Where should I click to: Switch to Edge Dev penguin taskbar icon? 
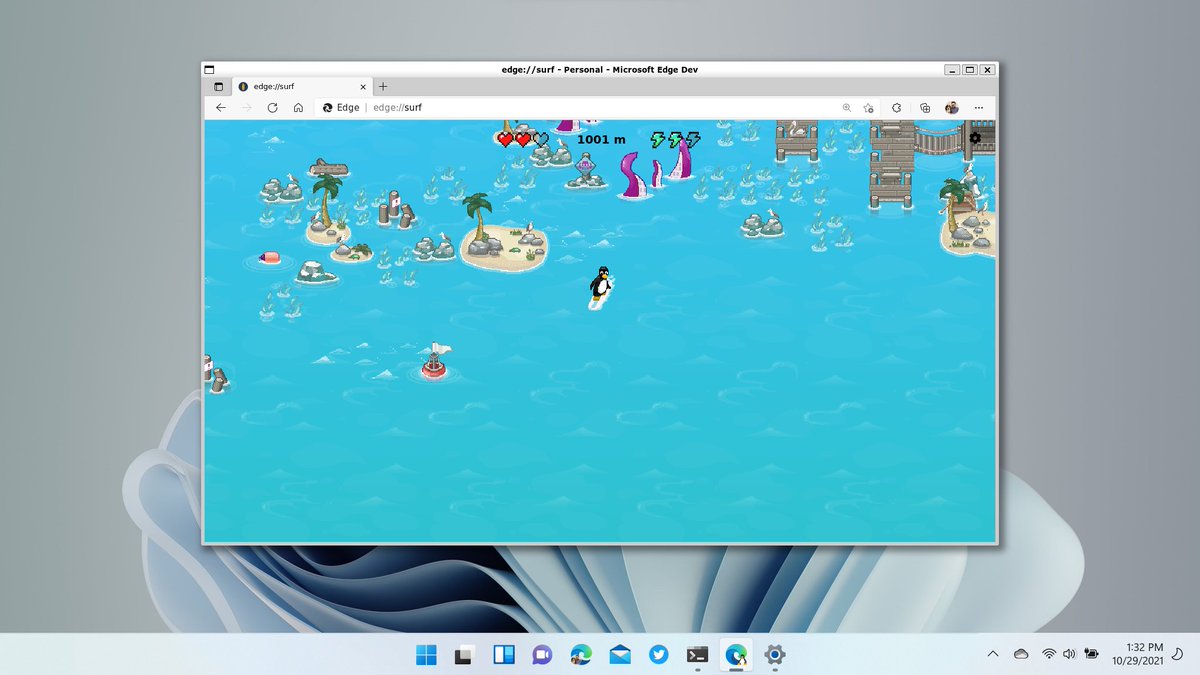coord(736,655)
